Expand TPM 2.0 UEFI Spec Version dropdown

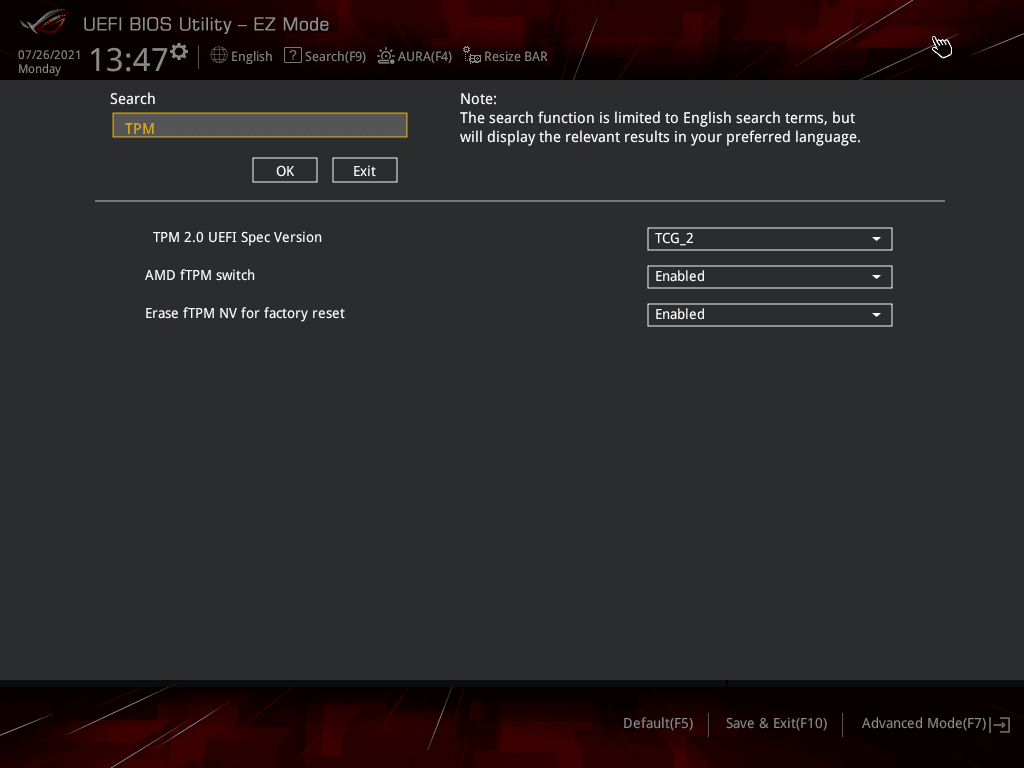769,239
